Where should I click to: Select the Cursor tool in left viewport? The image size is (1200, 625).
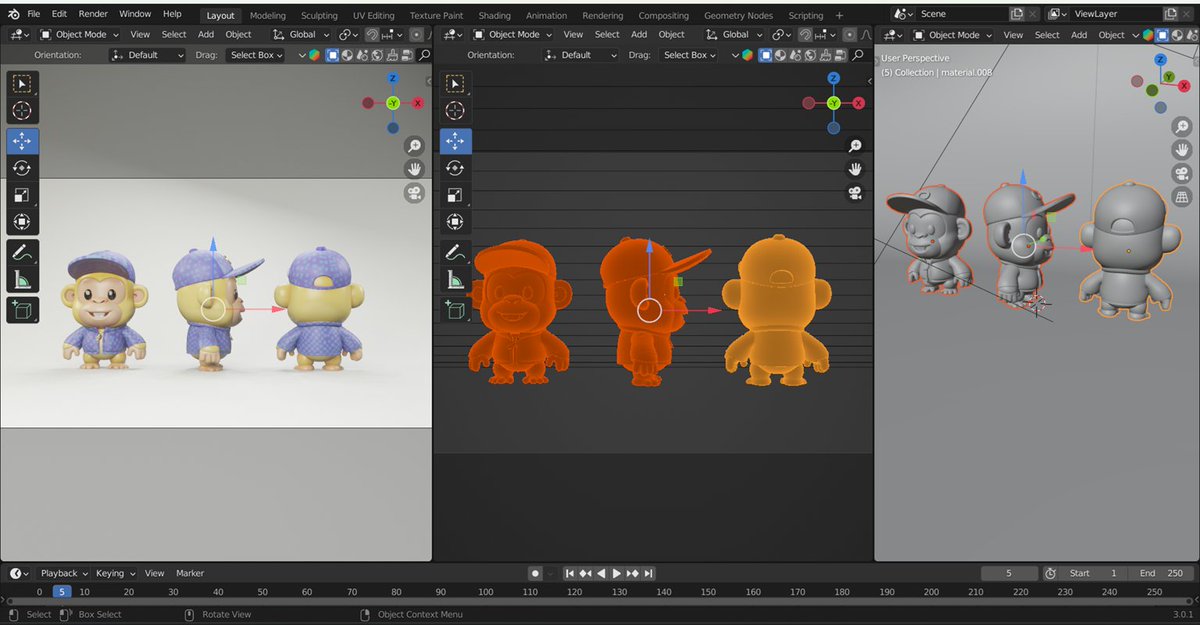[22, 110]
